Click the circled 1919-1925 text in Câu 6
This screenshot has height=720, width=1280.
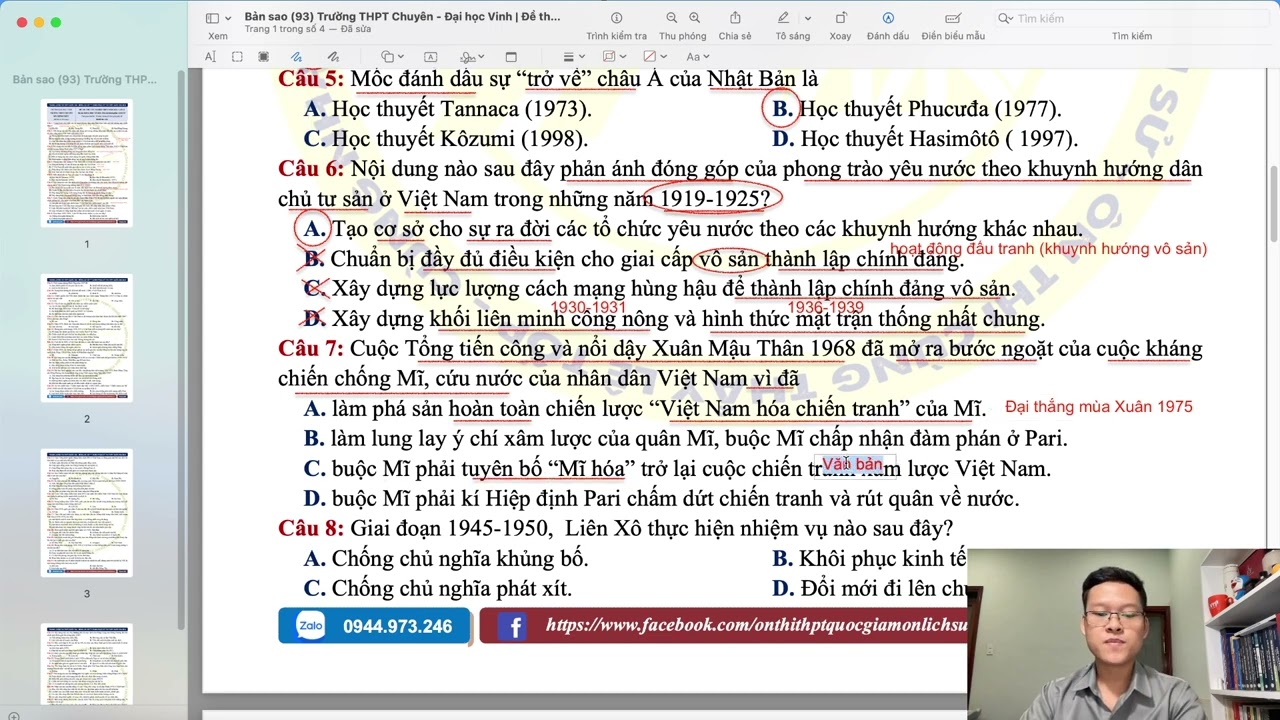[x=714, y=198]
